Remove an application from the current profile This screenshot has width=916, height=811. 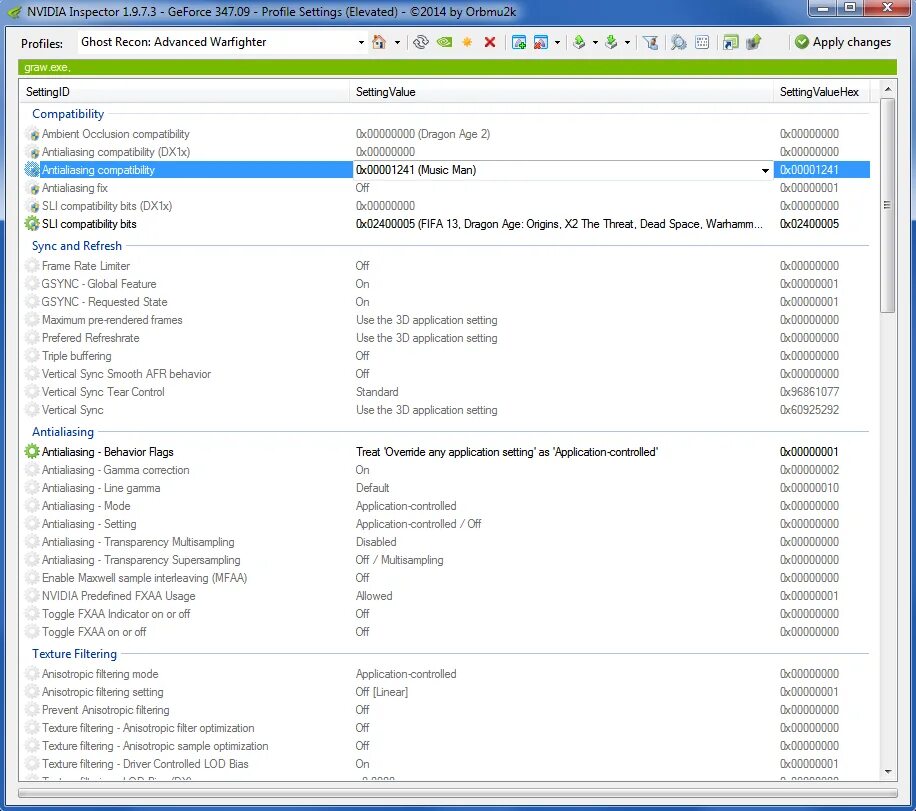[x=541, y=42]
